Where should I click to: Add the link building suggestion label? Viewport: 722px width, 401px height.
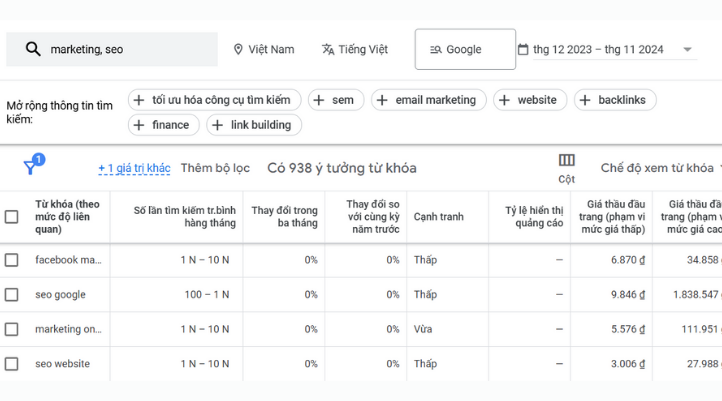click(x=254, y=125)
